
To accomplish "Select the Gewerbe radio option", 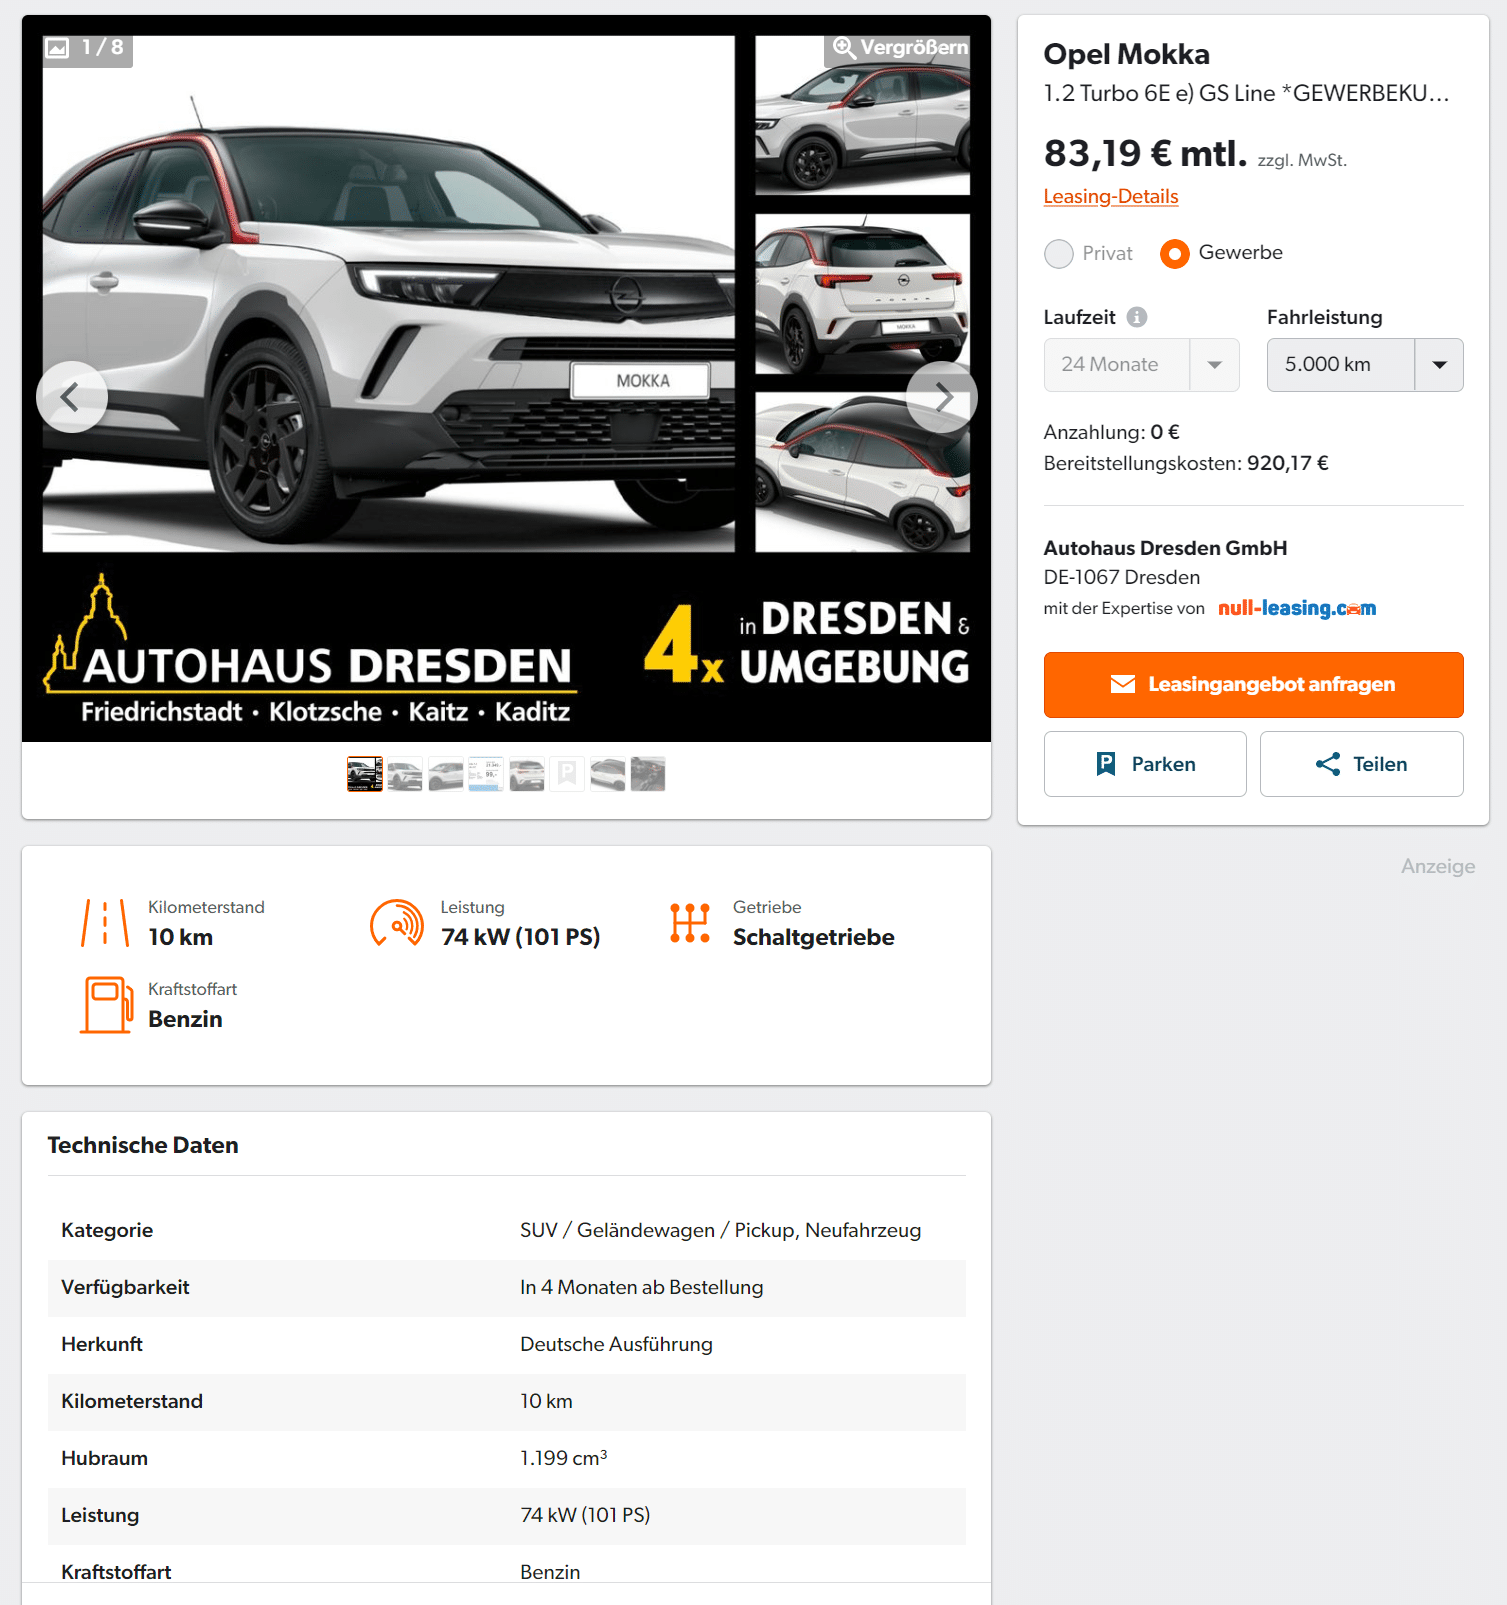I will [x=1175, y=254].
